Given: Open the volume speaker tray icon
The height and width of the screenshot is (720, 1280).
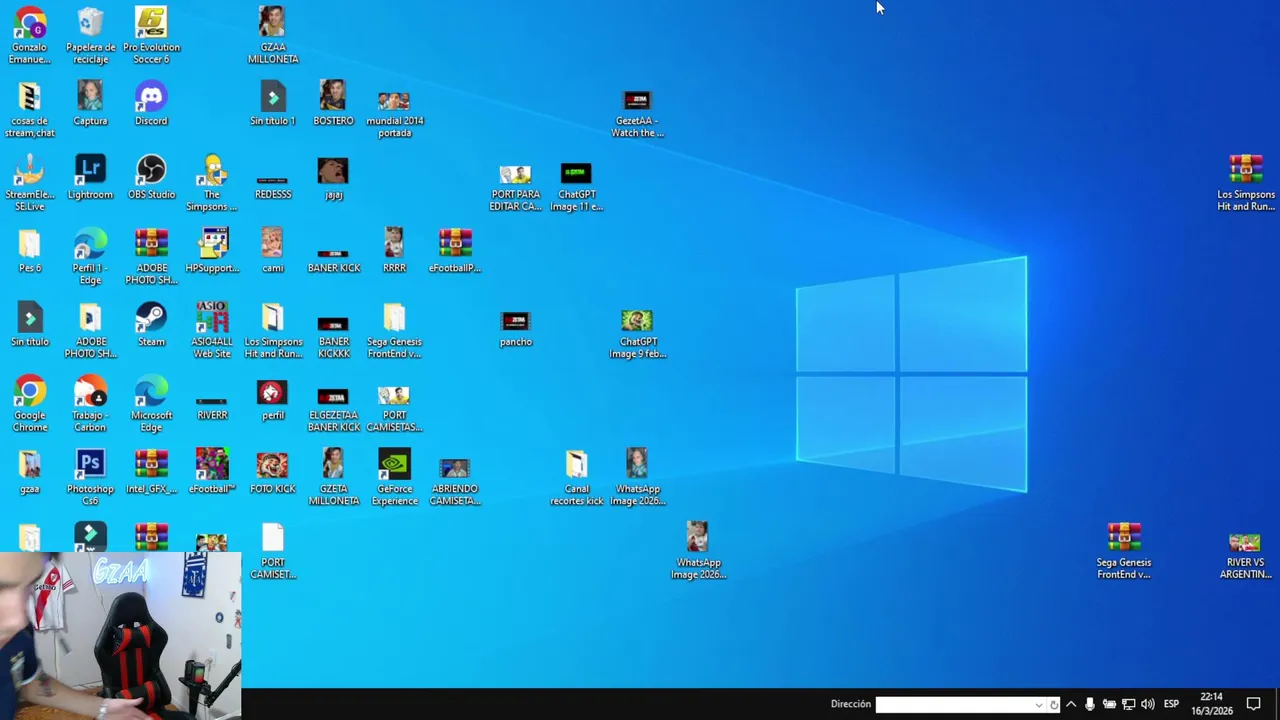Looking at the screenshot, I should (x=1147, y=704).
